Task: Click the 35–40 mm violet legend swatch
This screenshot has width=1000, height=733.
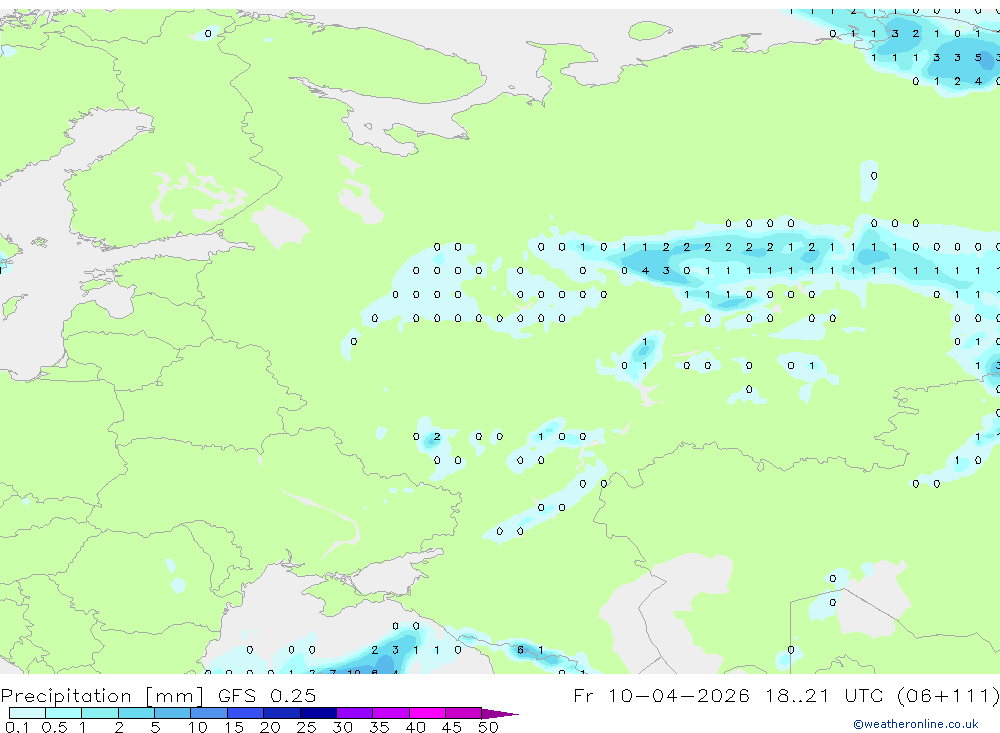Action: [391, 713]
